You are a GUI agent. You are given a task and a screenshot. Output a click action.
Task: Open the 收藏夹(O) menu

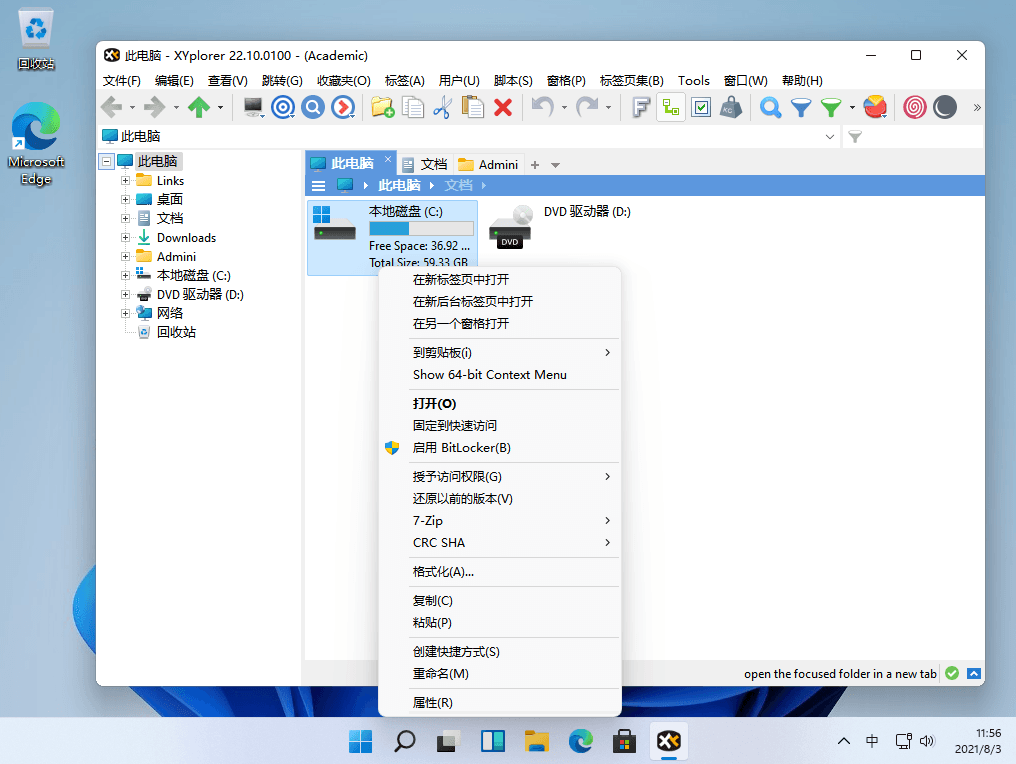(x=343, y=80)
